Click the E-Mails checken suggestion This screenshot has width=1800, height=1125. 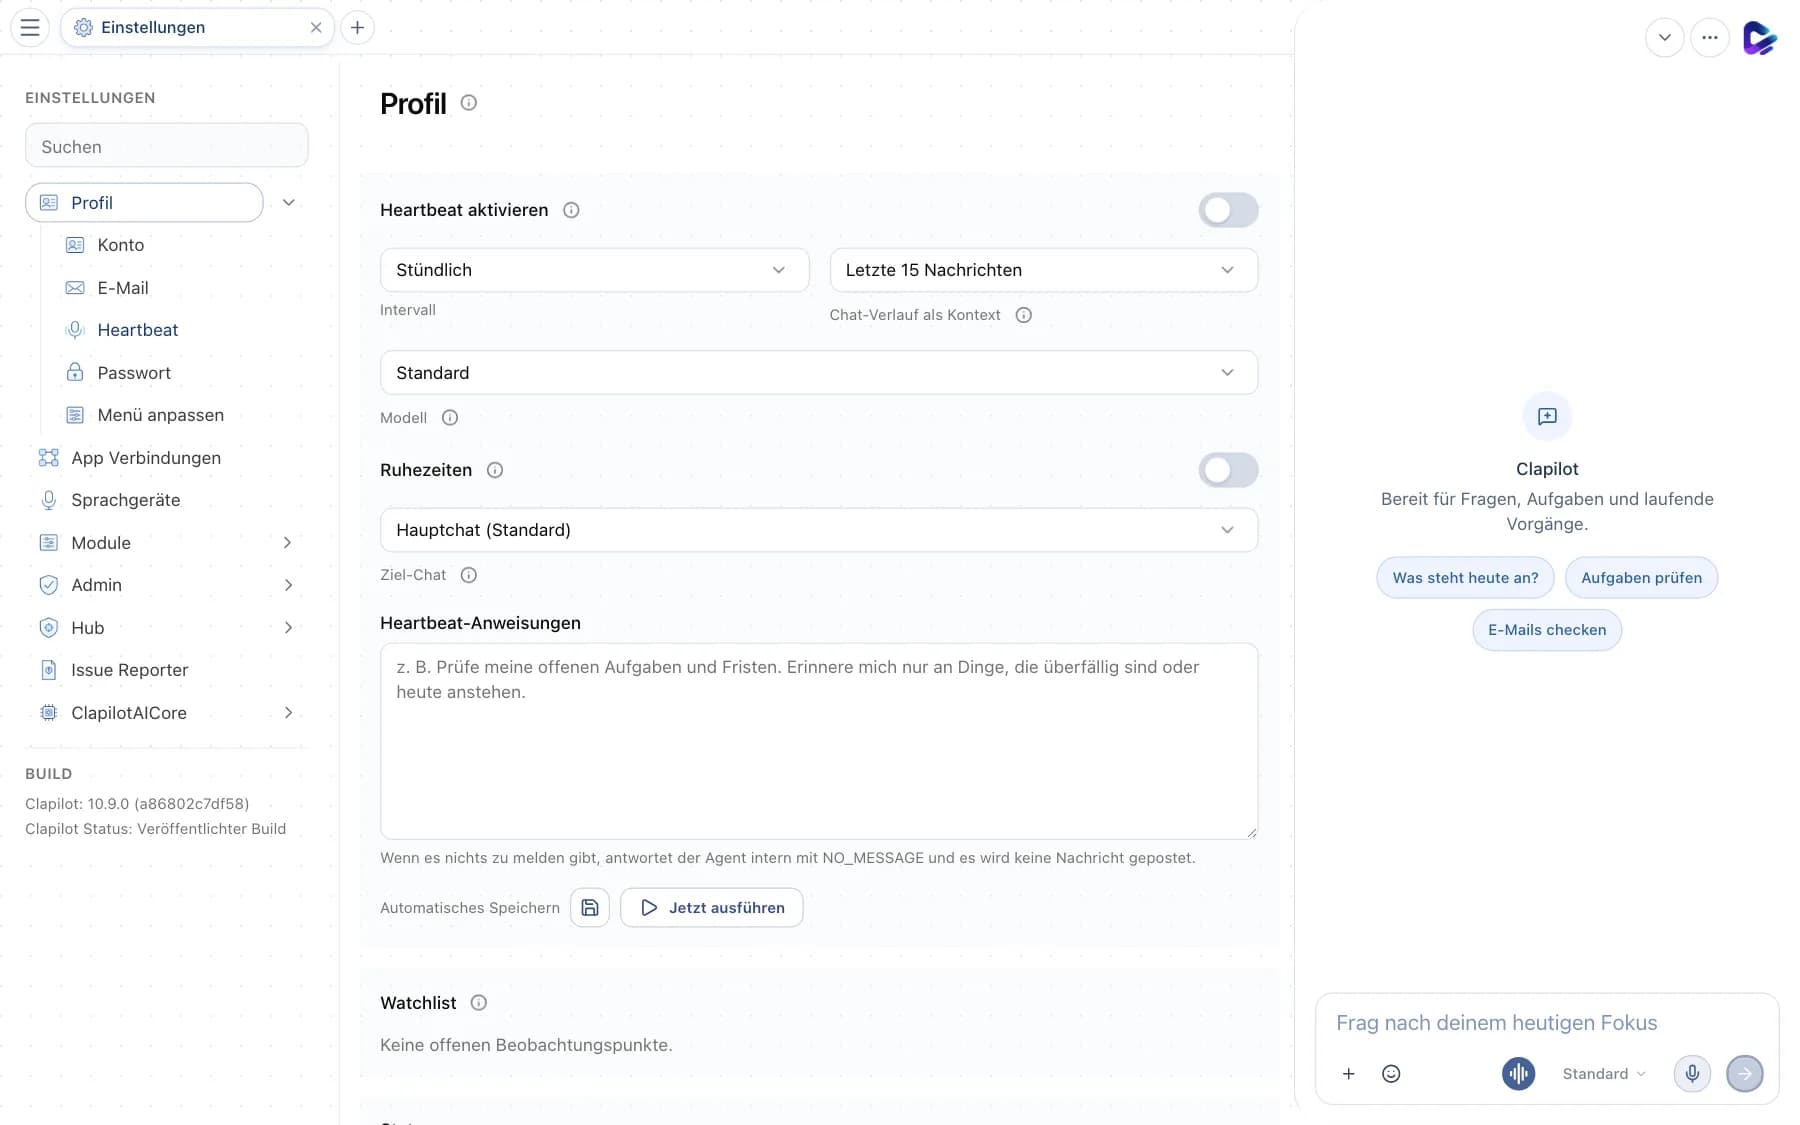[1547, 630]
